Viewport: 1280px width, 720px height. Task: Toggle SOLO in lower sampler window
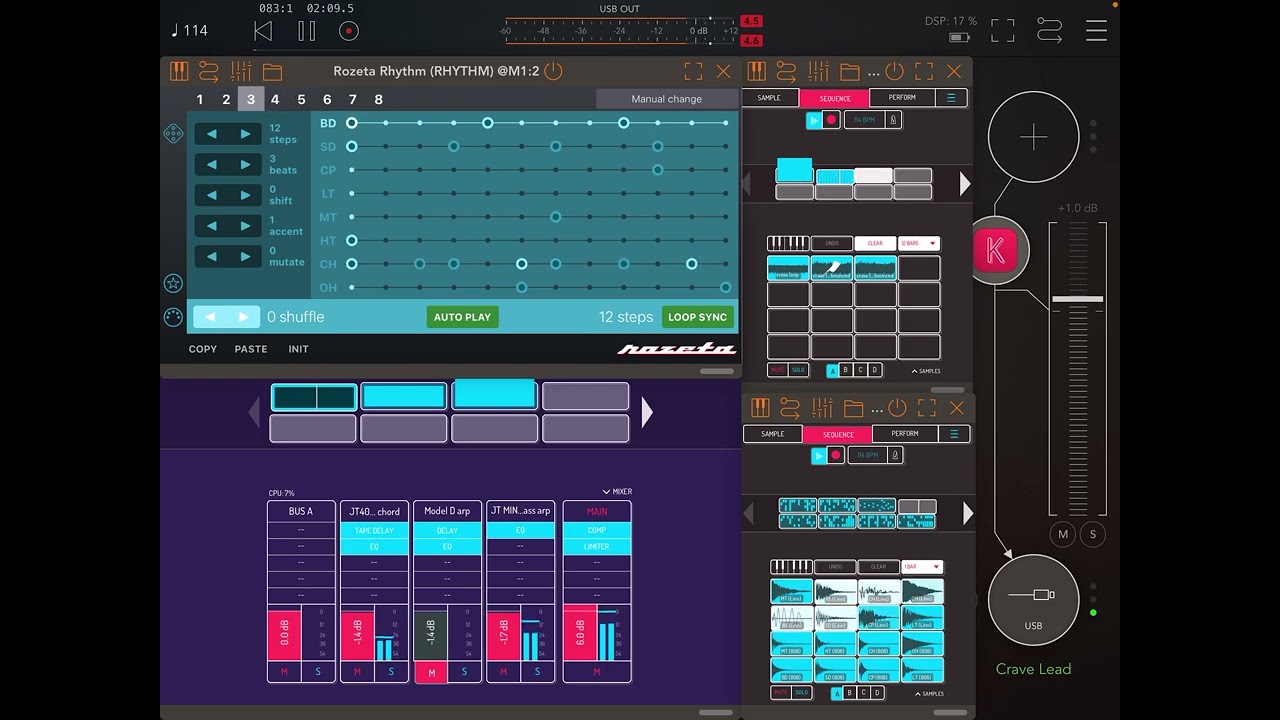pos(801,692)
